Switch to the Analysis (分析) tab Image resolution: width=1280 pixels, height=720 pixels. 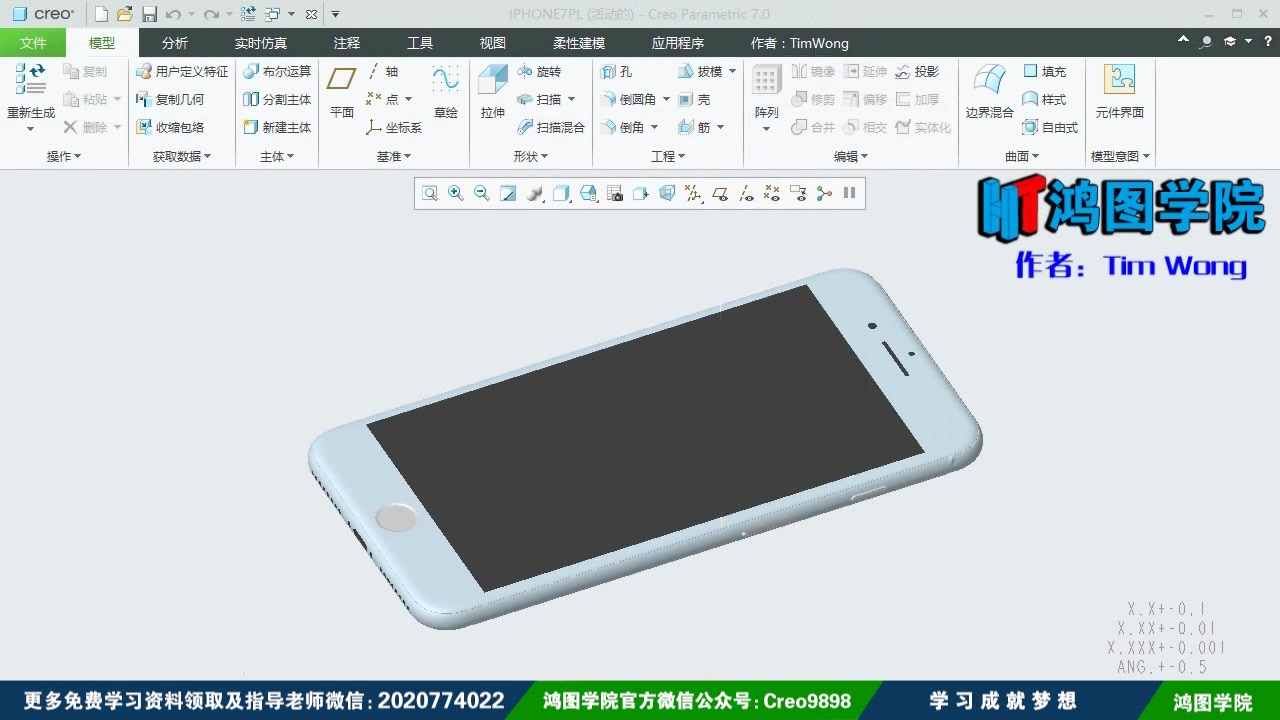coord(175,42)
